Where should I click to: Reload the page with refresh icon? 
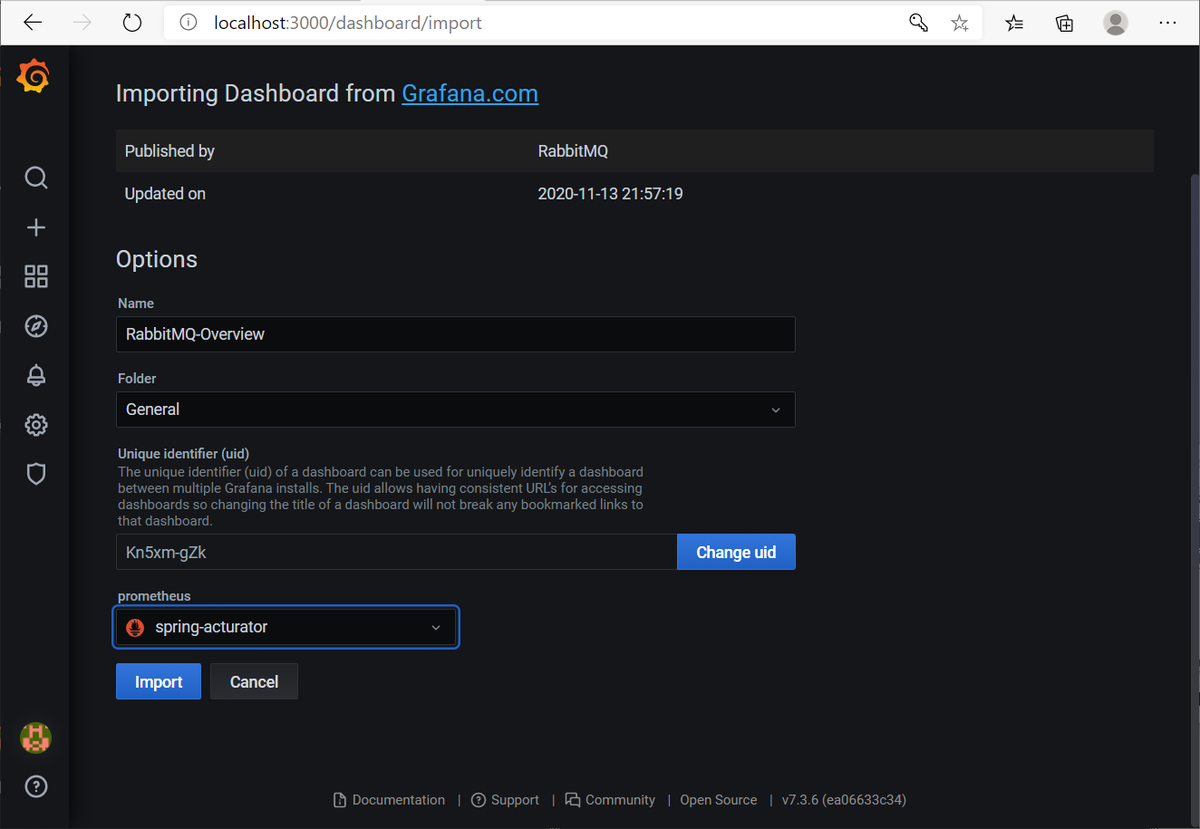[132, 23]
